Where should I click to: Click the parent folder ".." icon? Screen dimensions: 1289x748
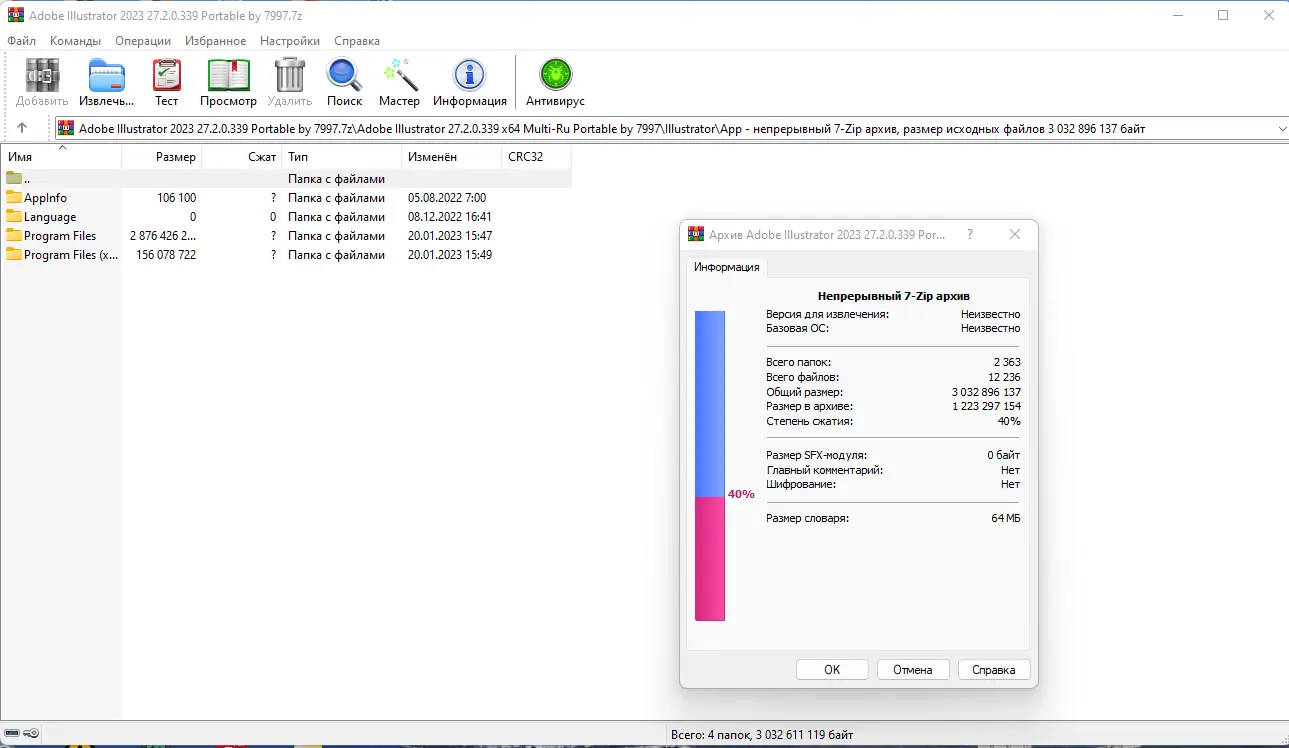click(14, 179)
